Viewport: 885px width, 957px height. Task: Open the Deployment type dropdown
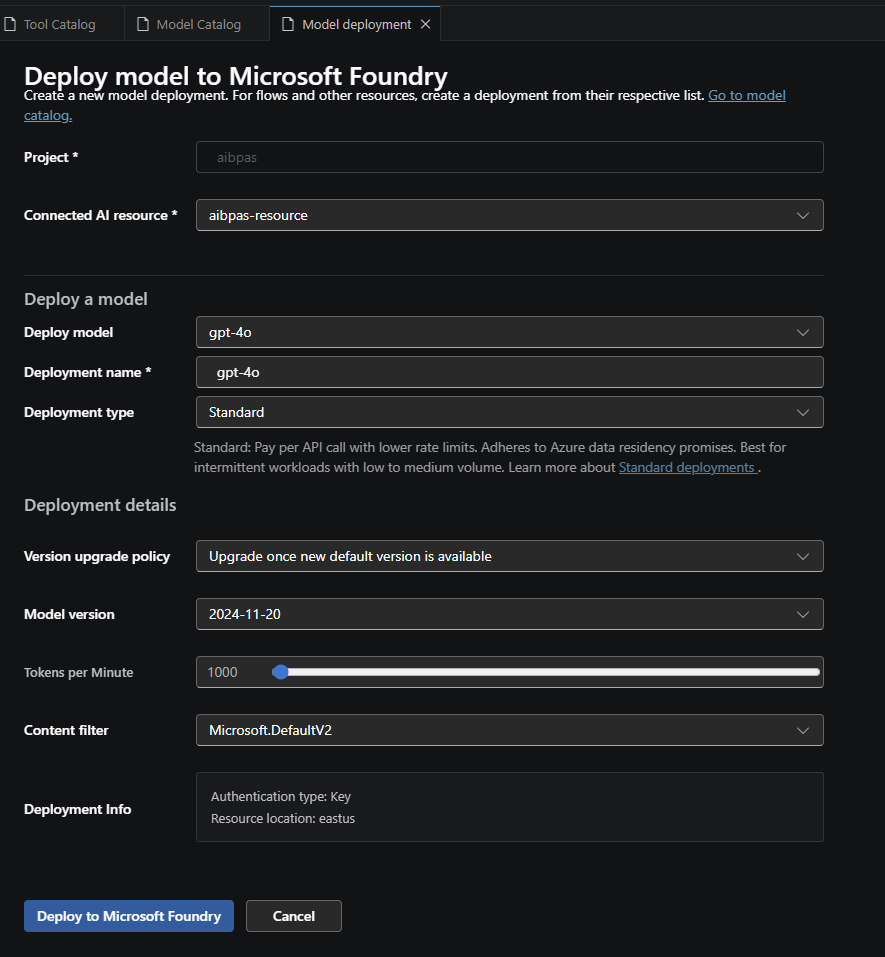509,412
